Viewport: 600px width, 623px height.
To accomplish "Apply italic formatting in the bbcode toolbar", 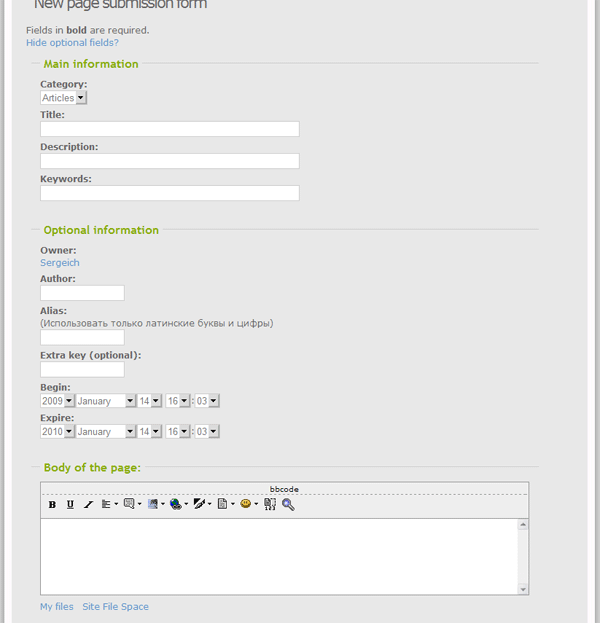I will (x=88, y=505).
